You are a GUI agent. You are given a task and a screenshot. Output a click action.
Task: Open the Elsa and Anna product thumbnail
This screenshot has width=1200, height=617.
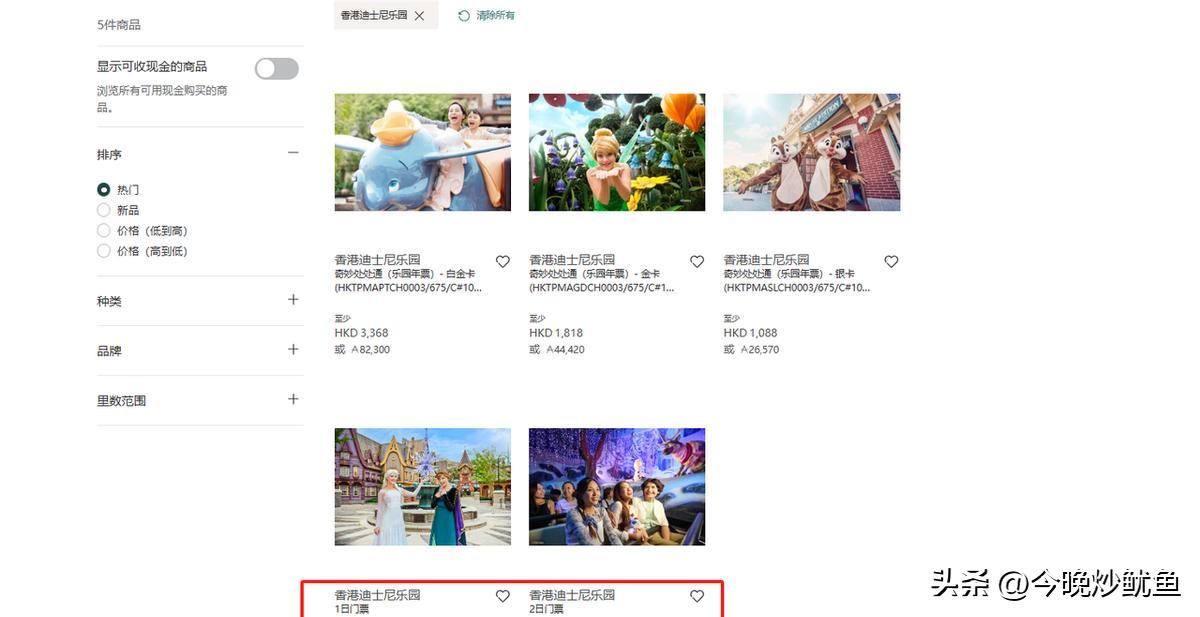pos(423,487)
